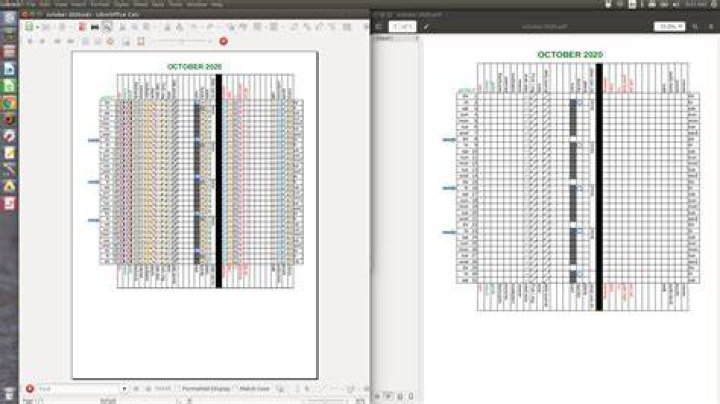Open the File menu in the top bar

[31, 4]
